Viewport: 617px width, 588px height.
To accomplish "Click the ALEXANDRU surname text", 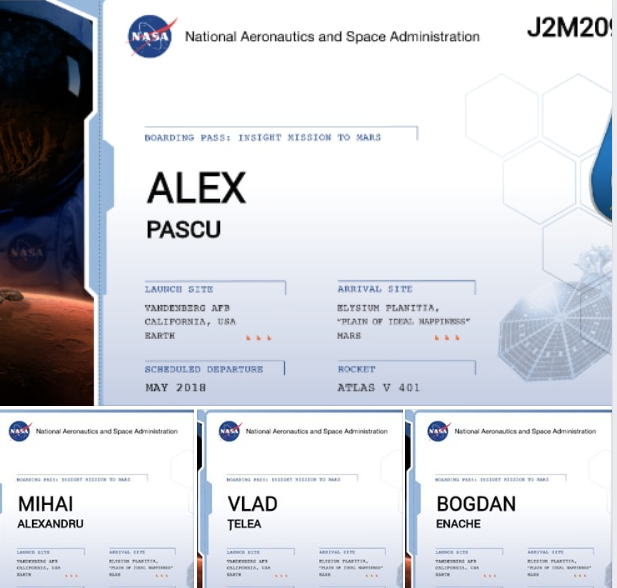I will (50, 524).
